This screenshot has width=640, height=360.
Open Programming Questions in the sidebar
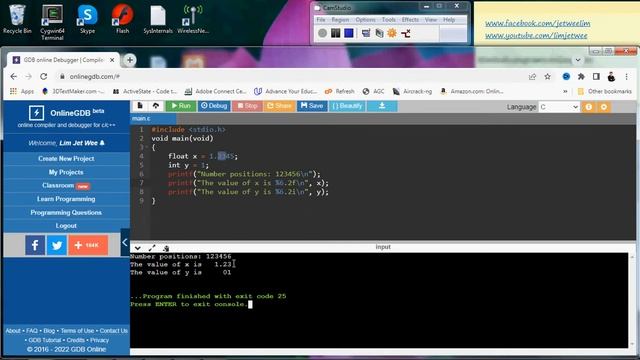click(66, 213)
